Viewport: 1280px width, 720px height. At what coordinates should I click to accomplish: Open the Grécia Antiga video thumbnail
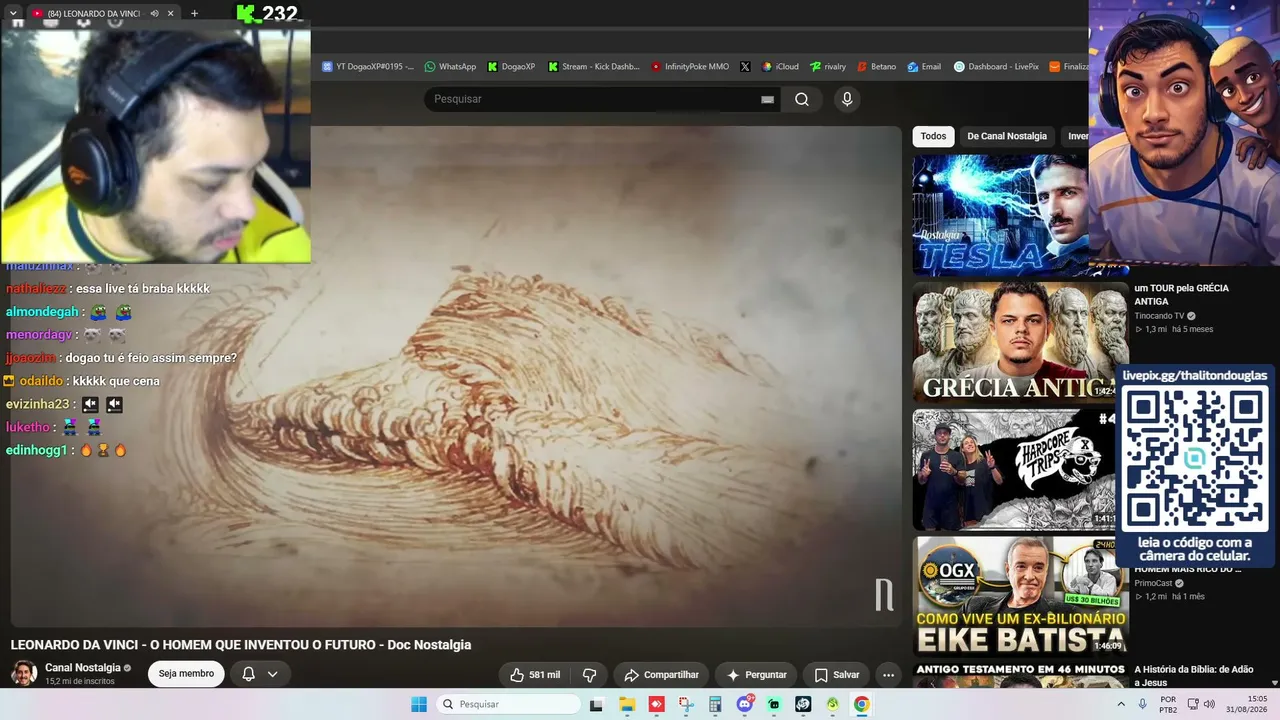1020,342
